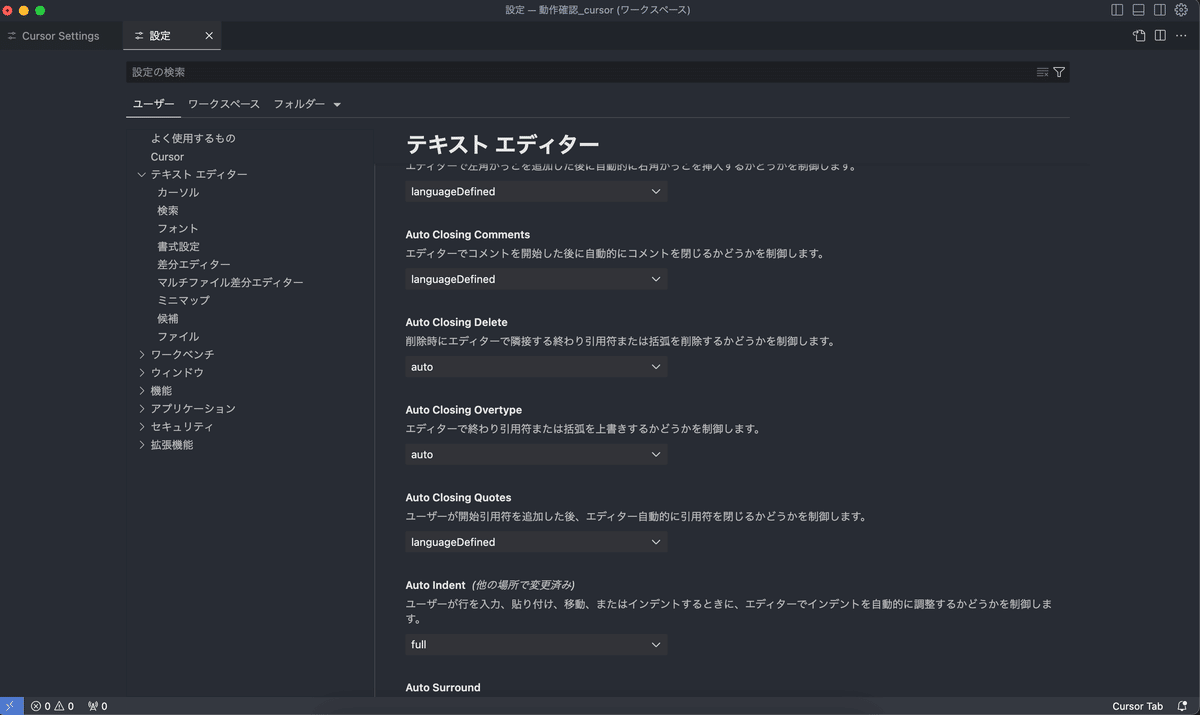The image size is (1200, 715).
Task: Open the Auto Closing Quotes dropdown
Action: [x=535, y=541]
